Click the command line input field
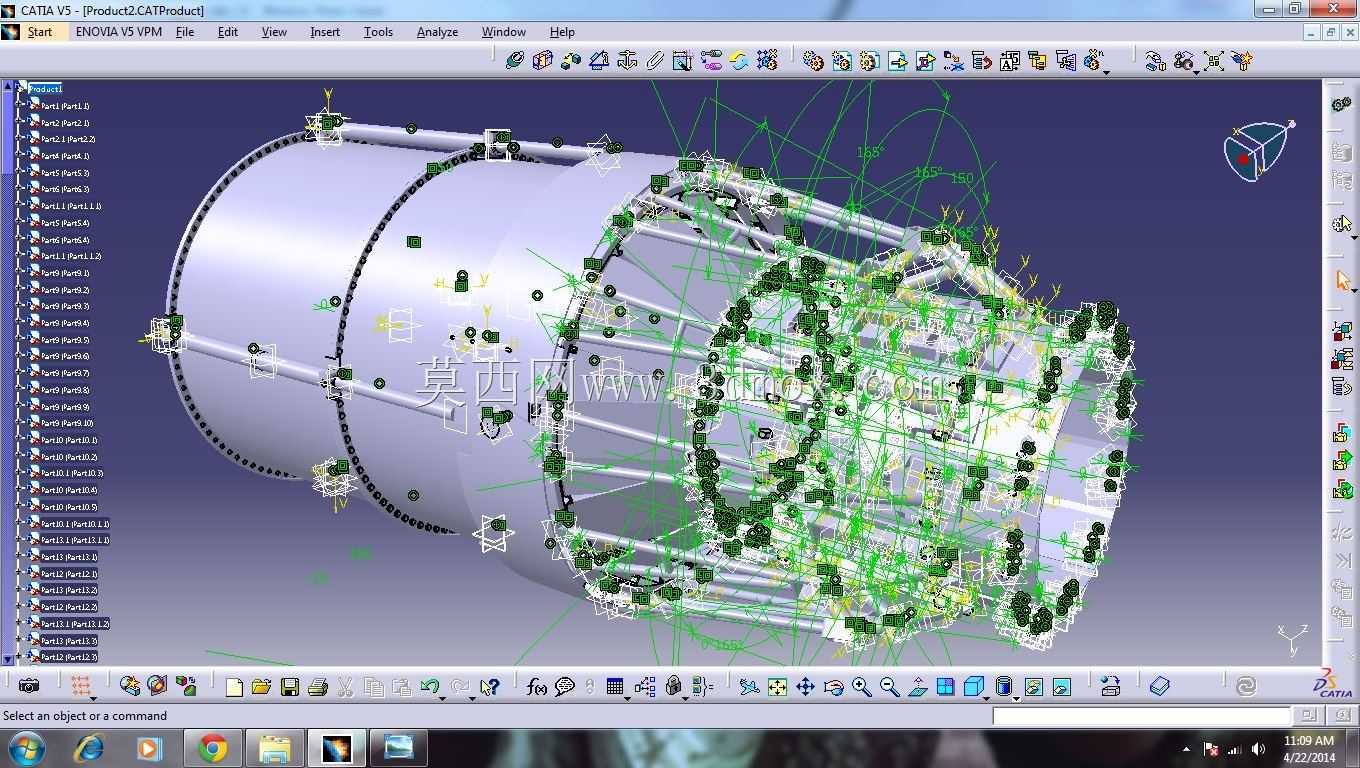Viewport: 1360px width, 768px height. point(1142,716)
